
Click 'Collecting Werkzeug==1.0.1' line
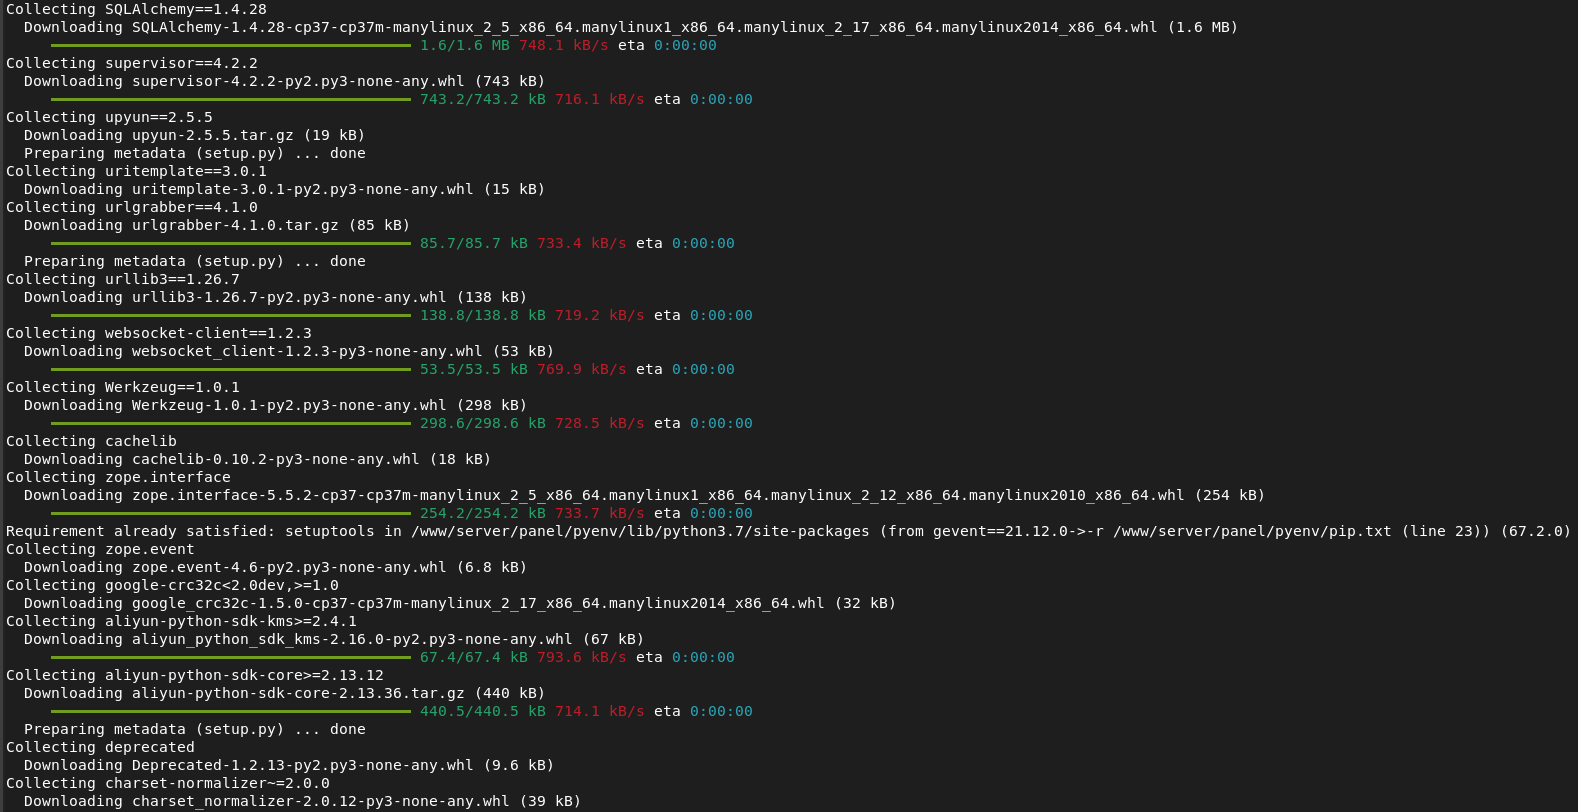coord(123,387)
